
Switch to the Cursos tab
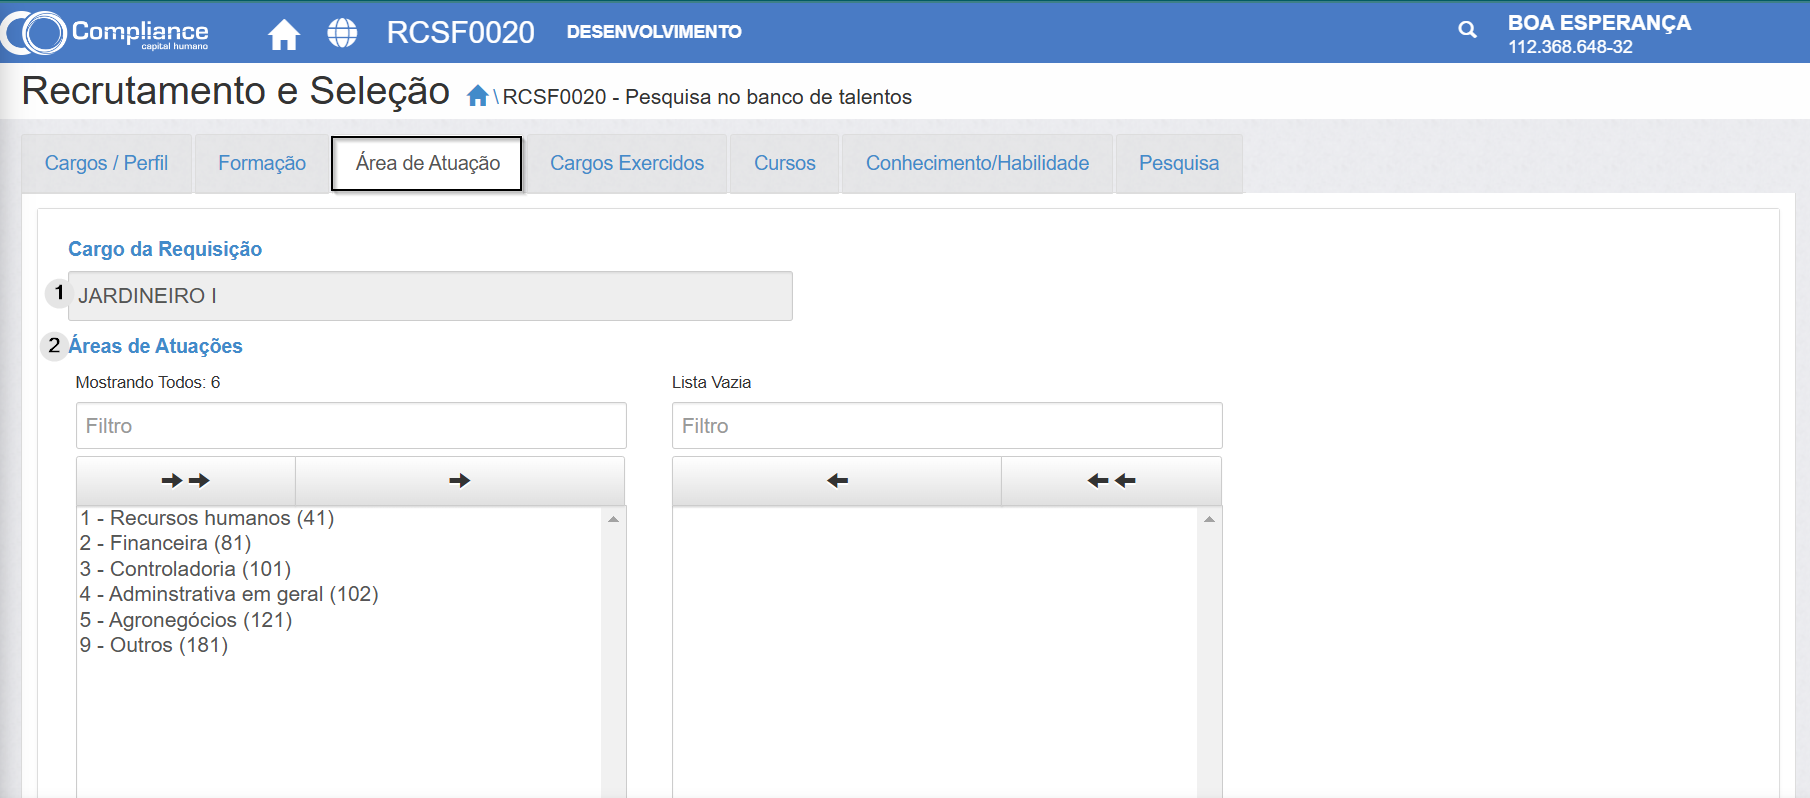[x=785, y=163]
